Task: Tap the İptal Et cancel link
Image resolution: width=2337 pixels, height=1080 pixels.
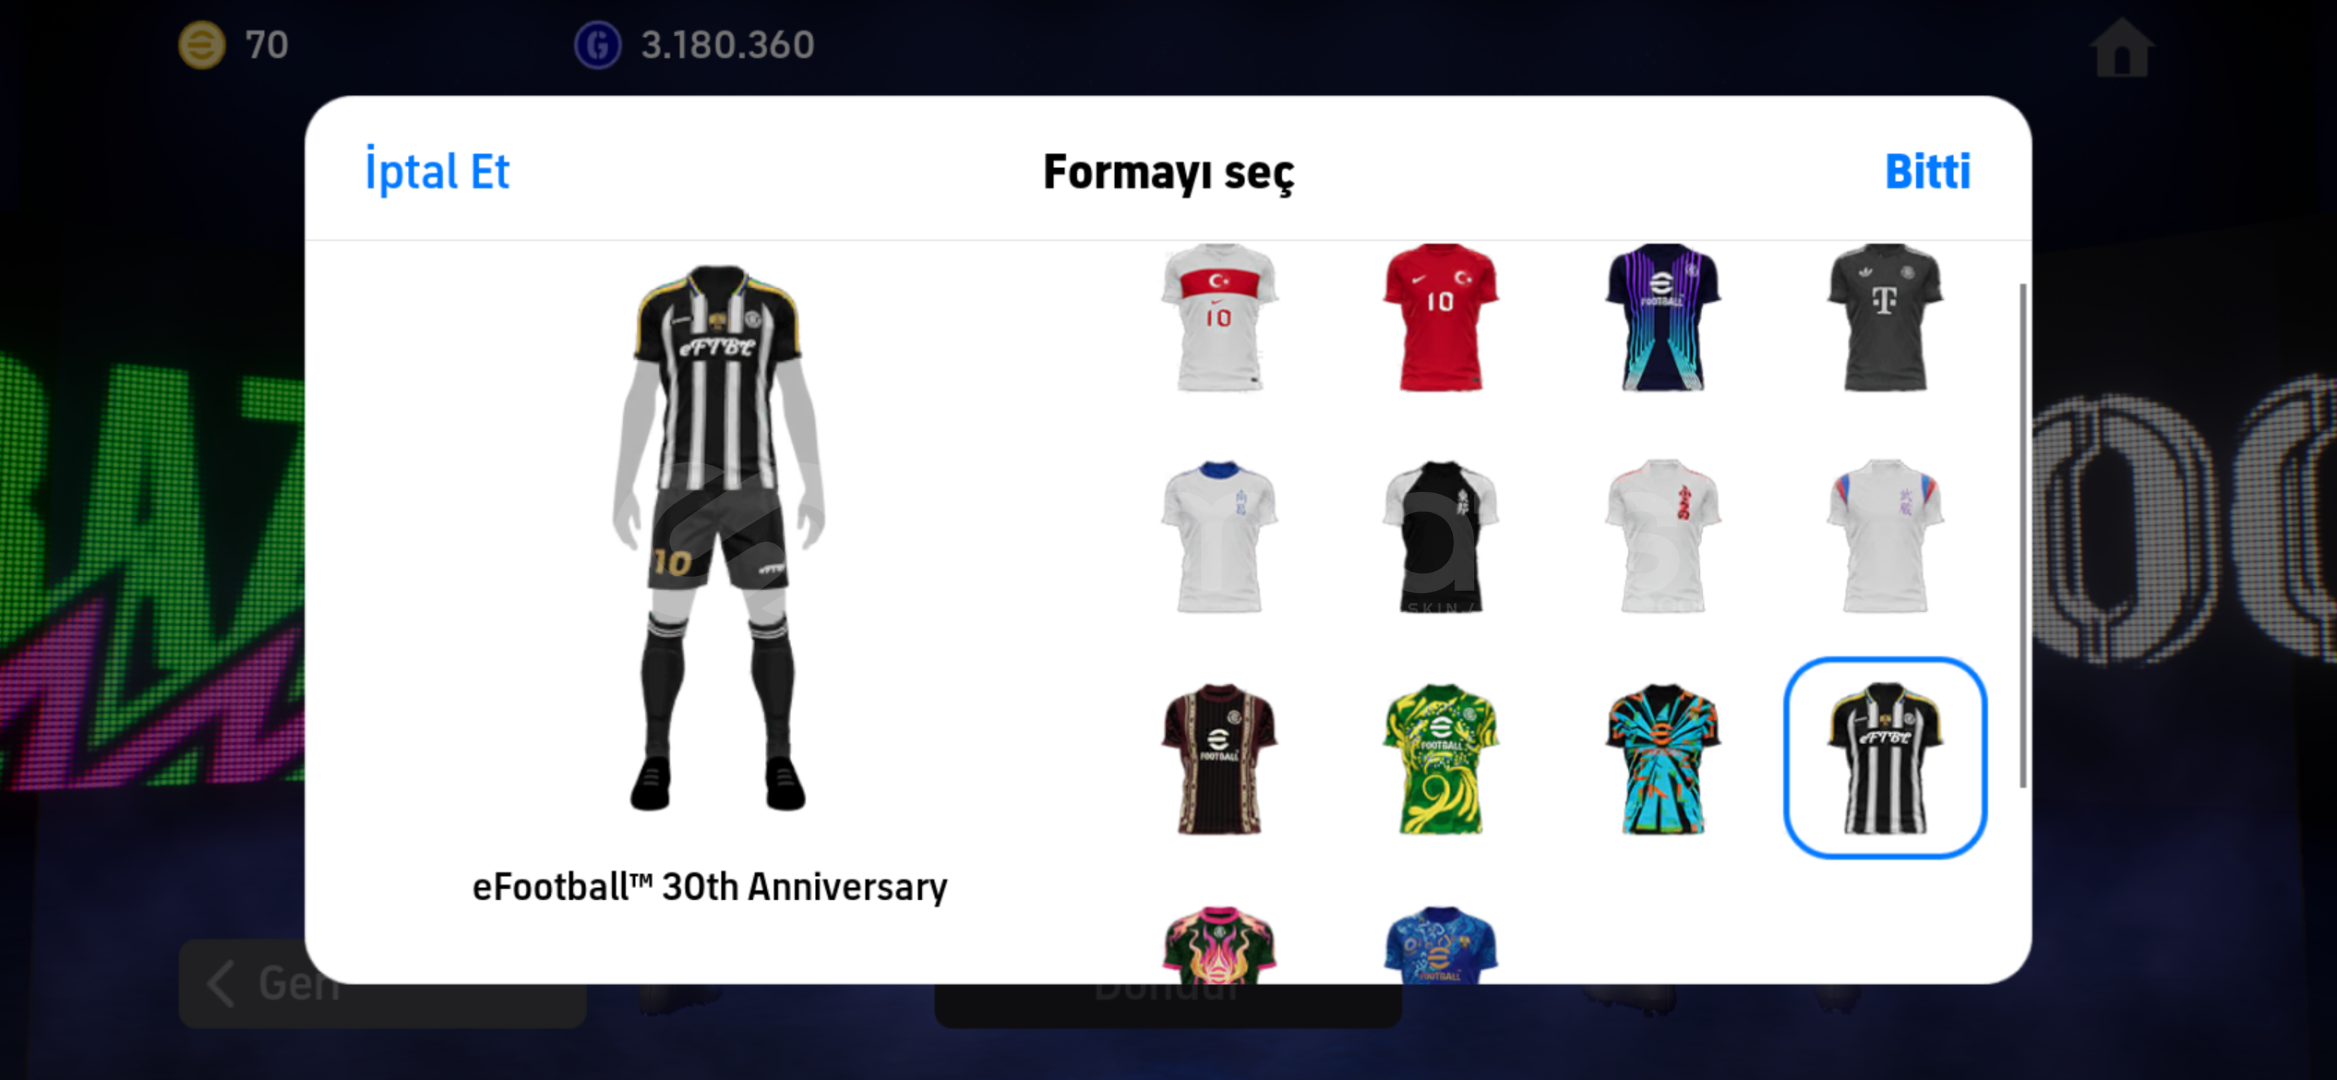Action: coord(437,171)
